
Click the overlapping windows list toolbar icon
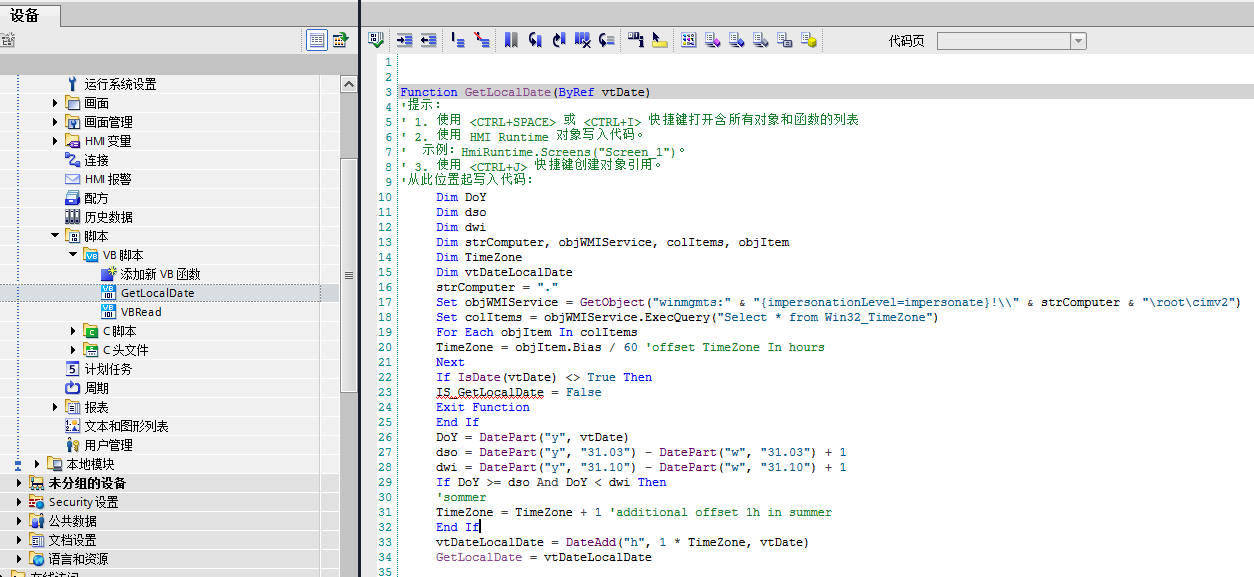pyautogui.click(x=785, y=40)
